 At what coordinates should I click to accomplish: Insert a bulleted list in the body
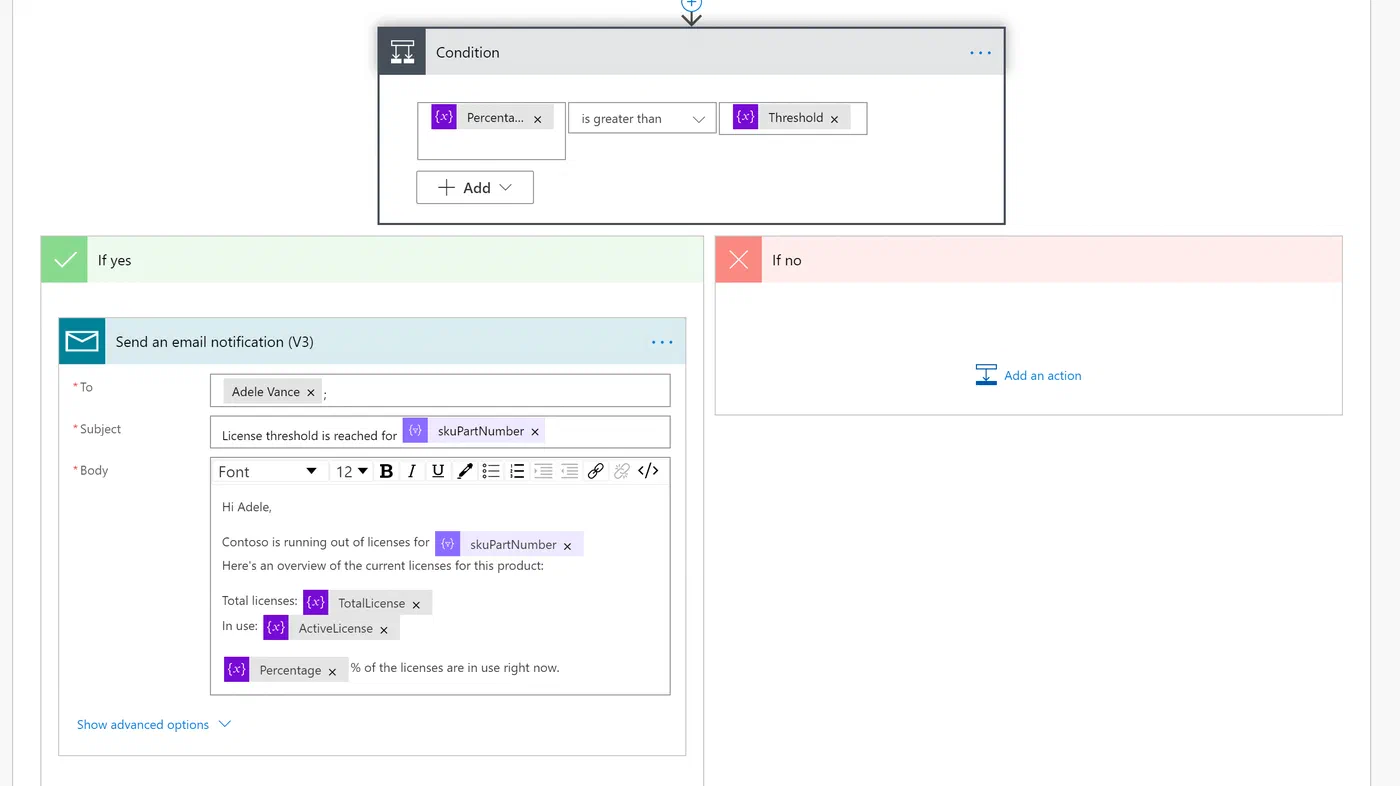[x=491, y=472]
